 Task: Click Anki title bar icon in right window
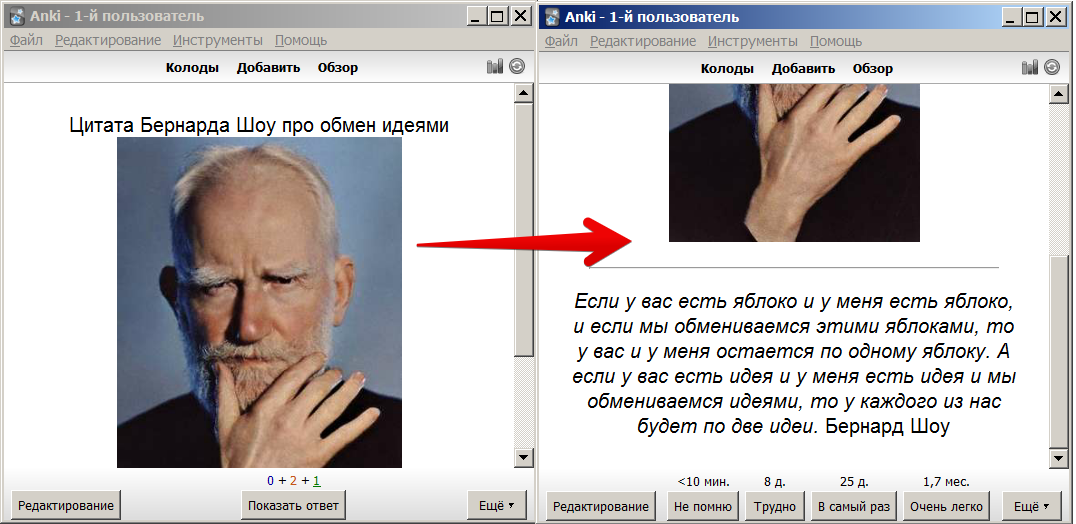pyautogui.click(x=551, y=16)
